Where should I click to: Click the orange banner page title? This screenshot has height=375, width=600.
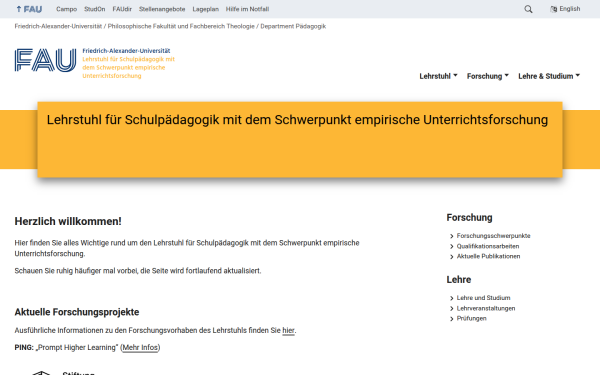[x=297, y=120]
